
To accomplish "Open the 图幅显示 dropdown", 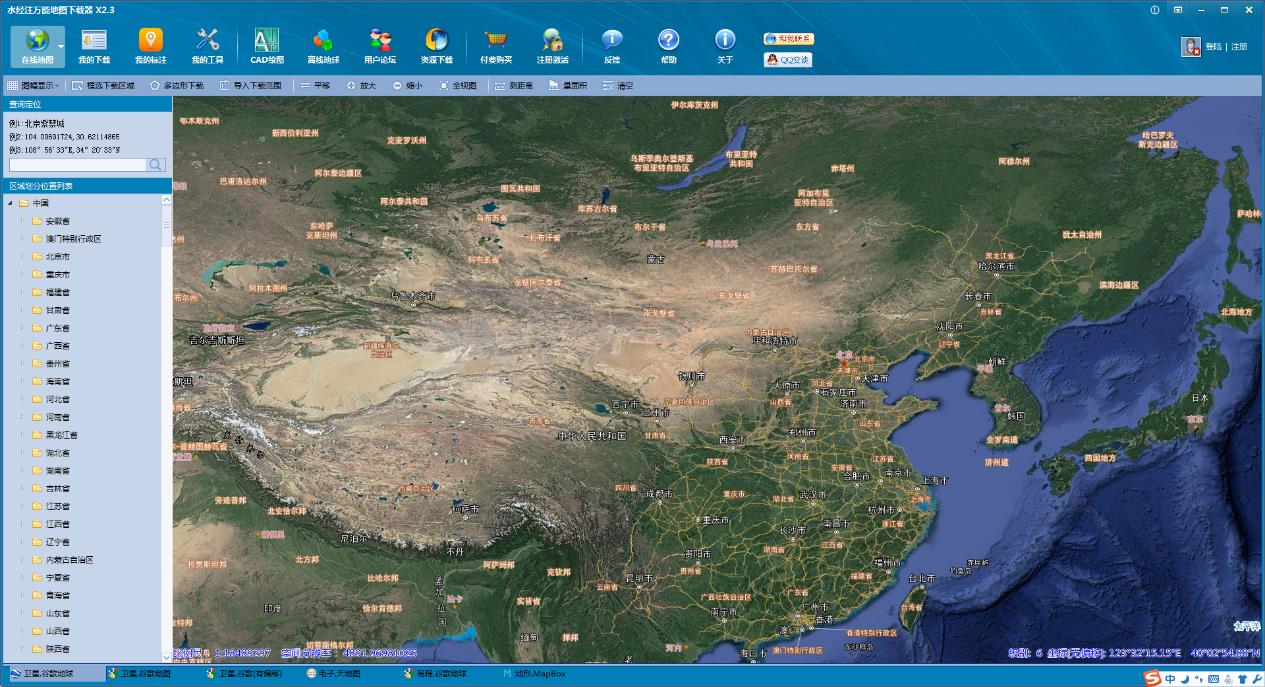I will pos(35,86).
